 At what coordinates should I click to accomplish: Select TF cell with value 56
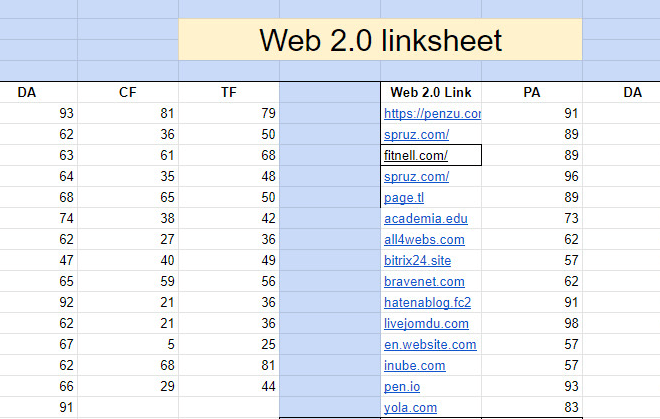[229, 282]
